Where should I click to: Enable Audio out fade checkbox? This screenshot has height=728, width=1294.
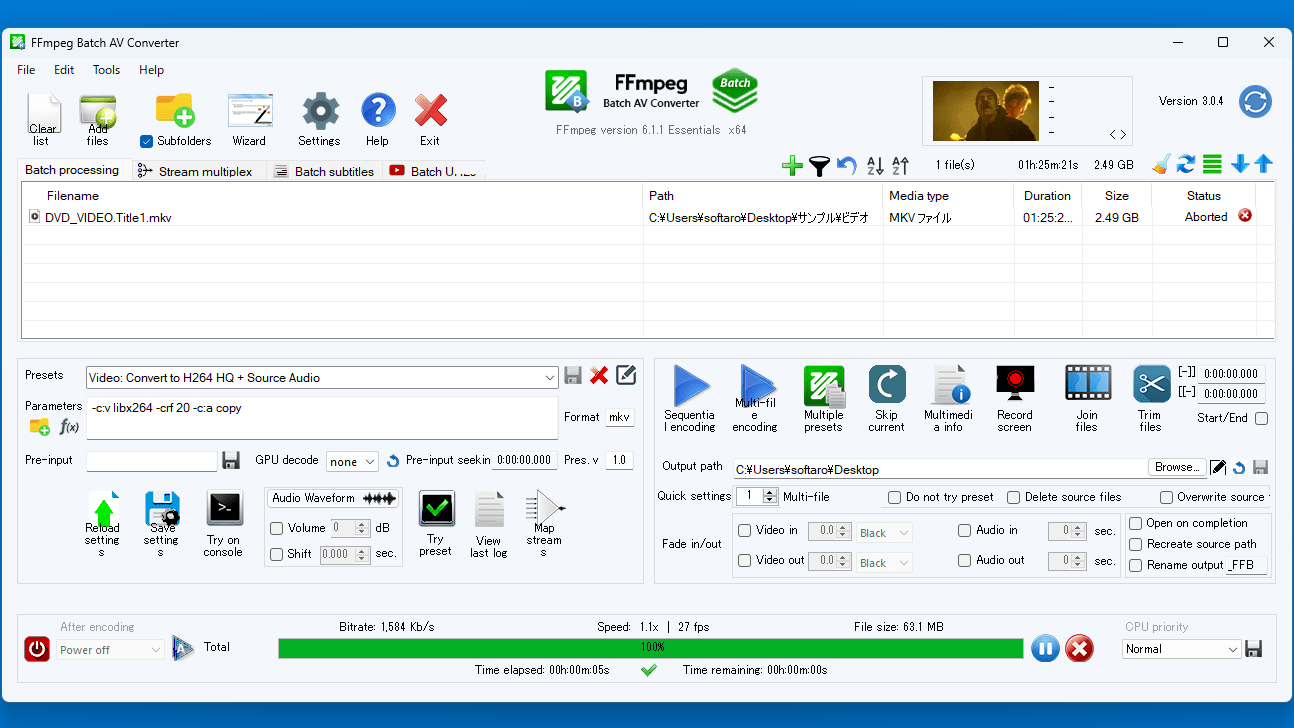[965, 560]
